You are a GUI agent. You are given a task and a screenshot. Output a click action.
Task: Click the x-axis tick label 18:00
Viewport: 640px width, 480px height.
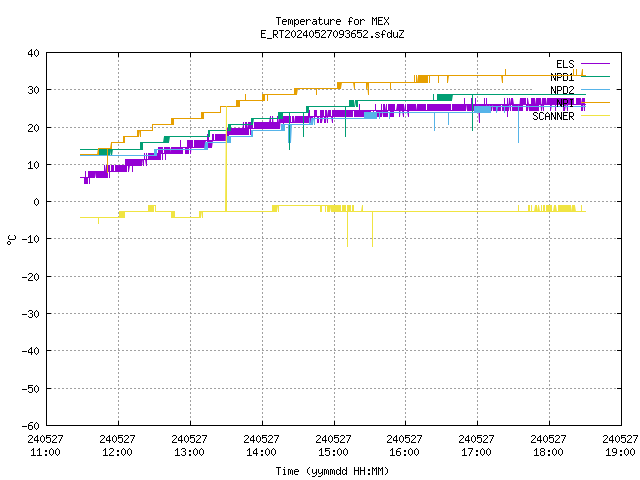549,452
